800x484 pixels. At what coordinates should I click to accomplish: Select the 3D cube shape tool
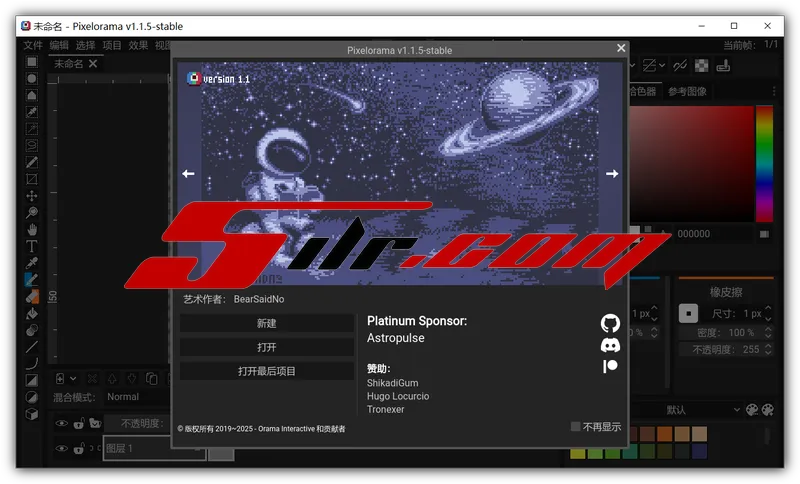coord(32,414)
